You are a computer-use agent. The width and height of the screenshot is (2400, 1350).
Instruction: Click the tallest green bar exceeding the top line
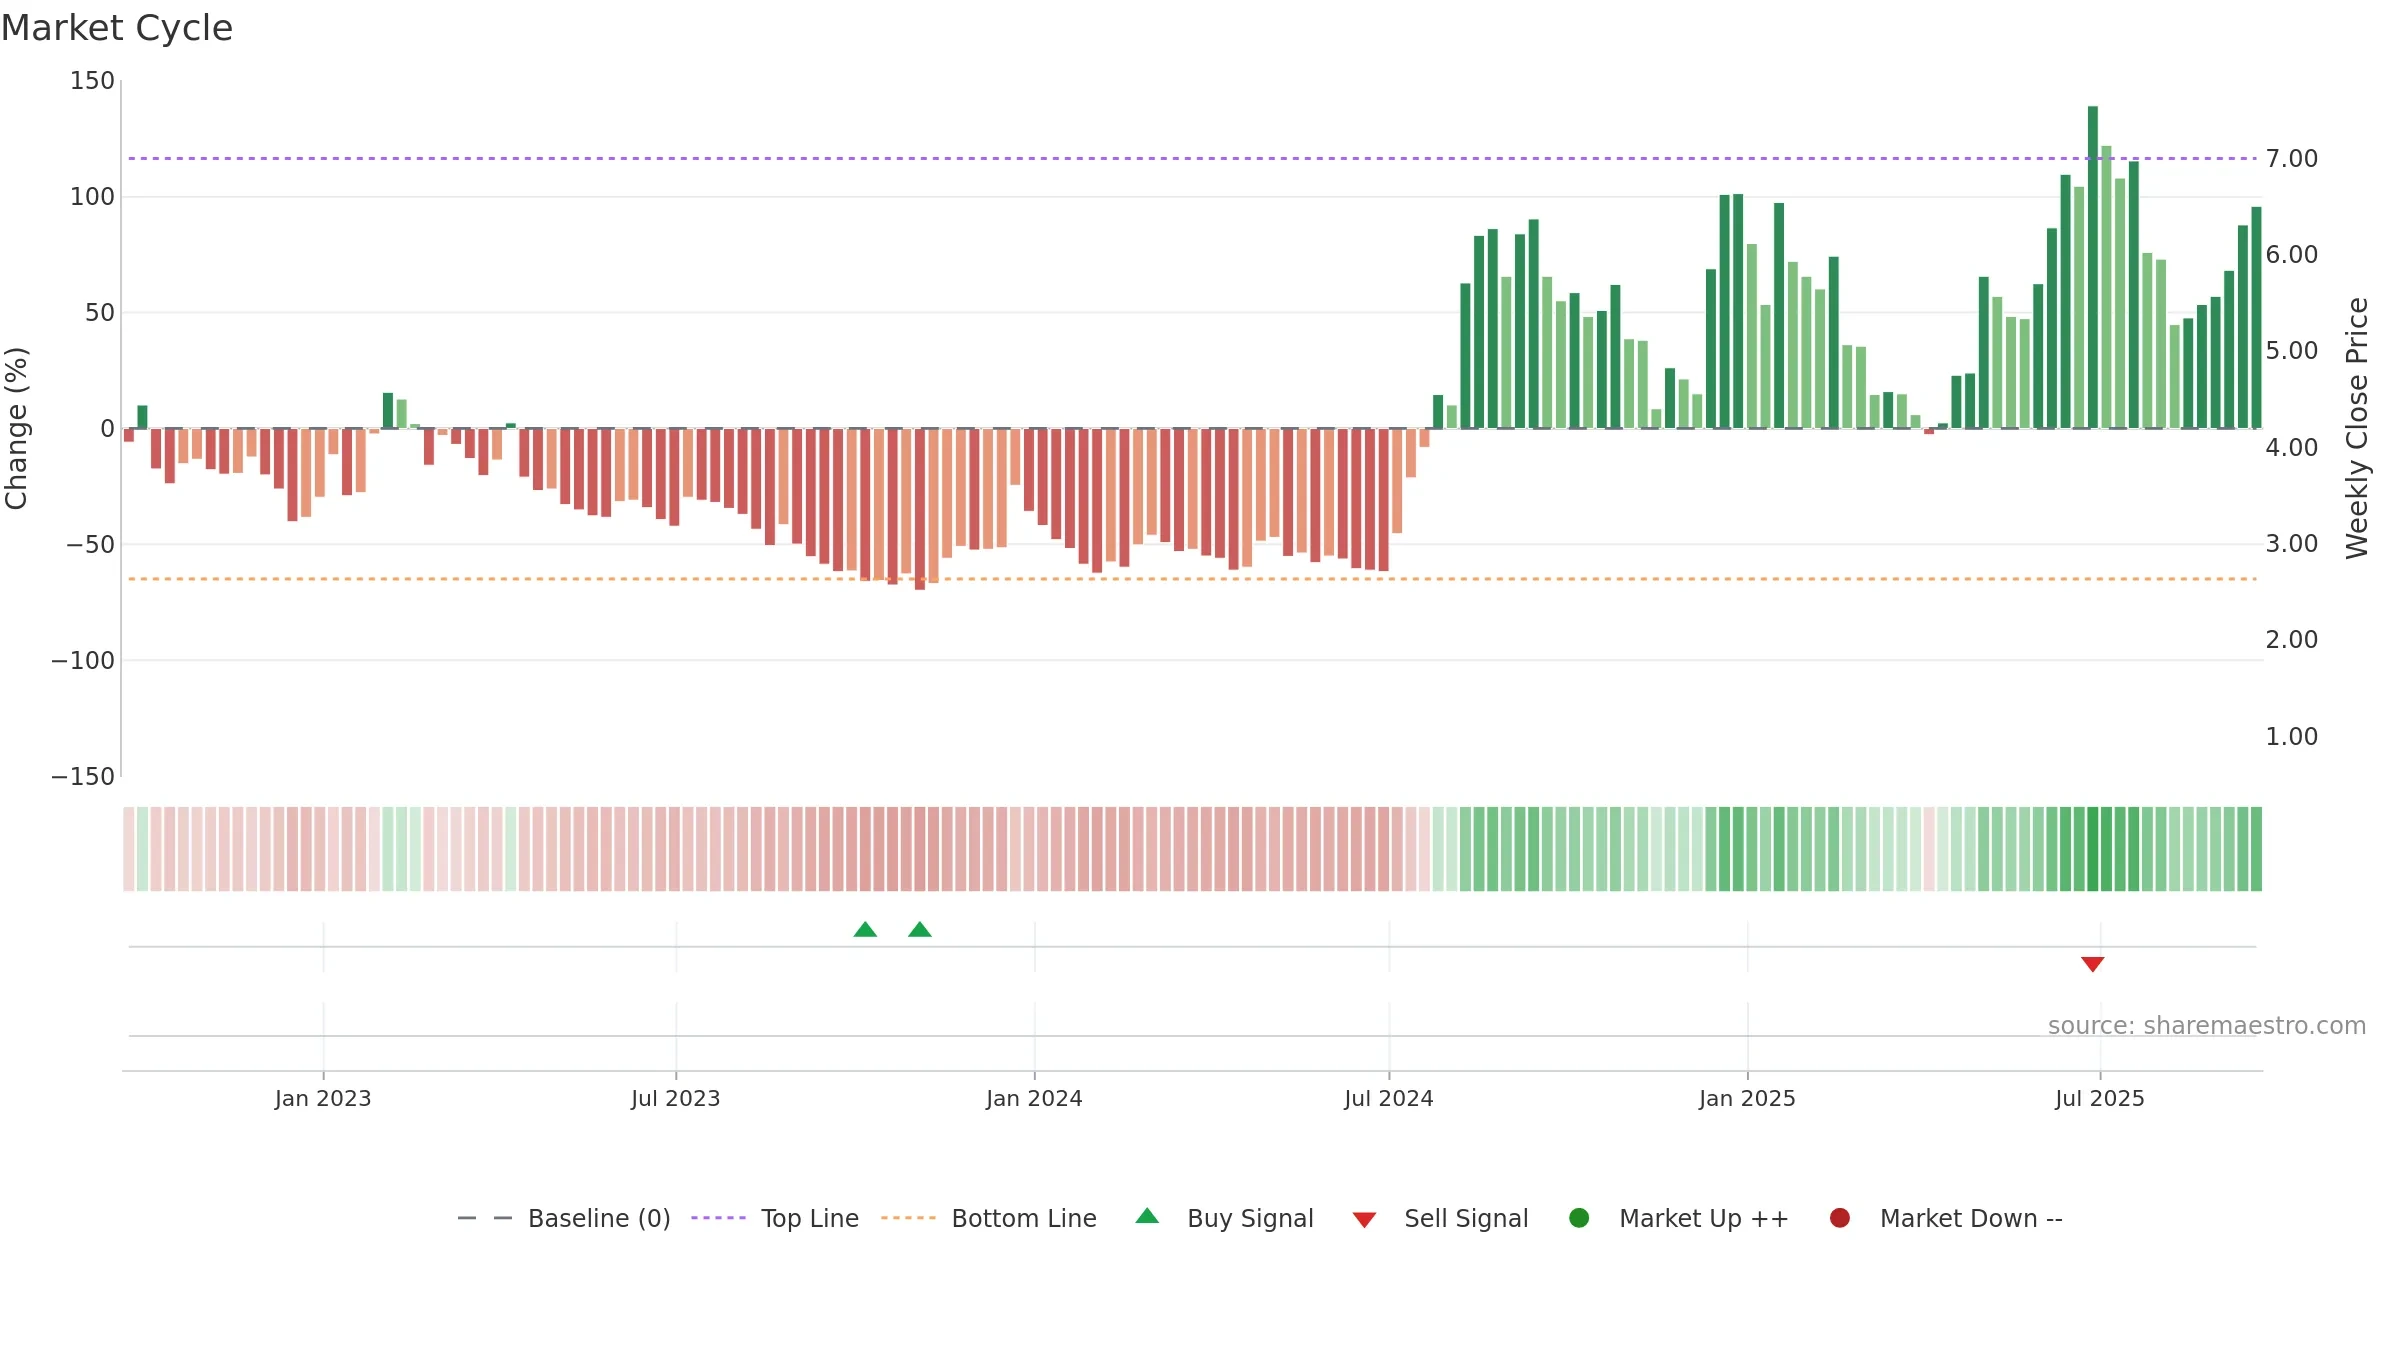pos(2093,267)
